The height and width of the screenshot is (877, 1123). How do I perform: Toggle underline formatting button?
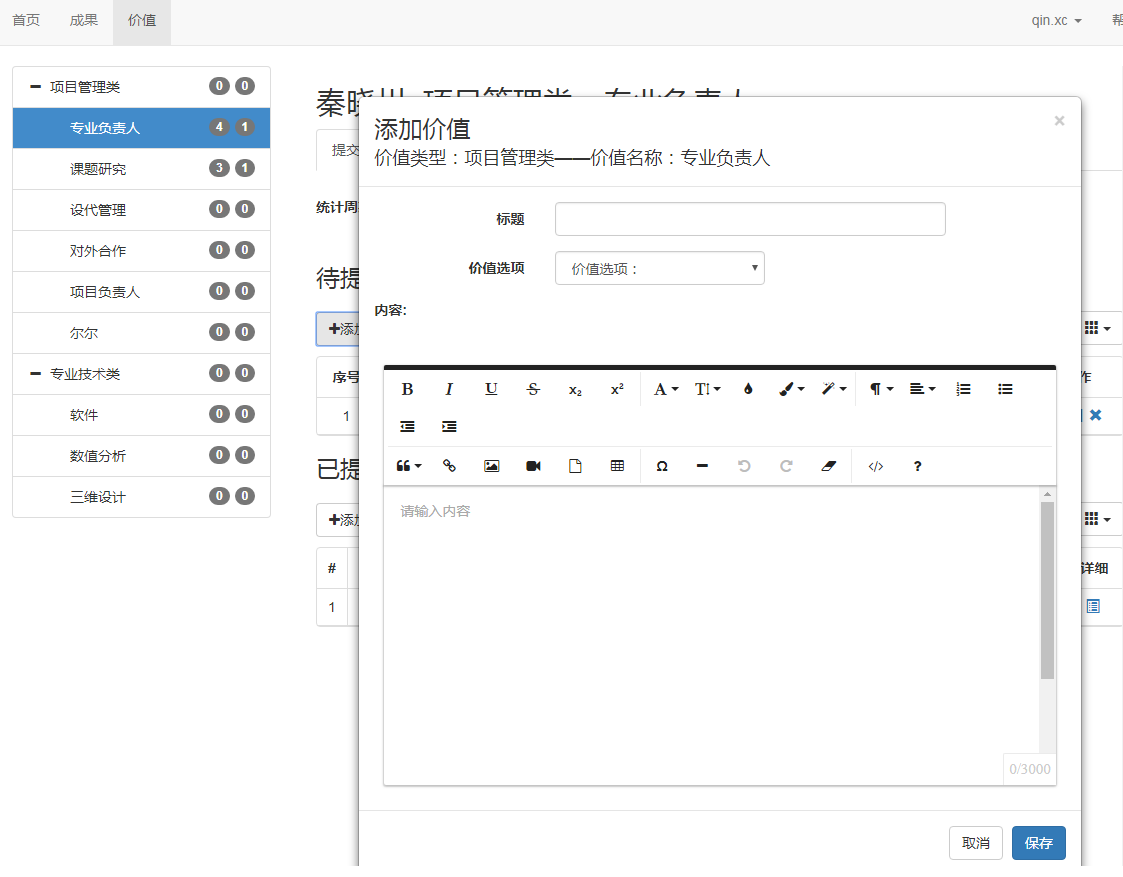pos(491,389)
